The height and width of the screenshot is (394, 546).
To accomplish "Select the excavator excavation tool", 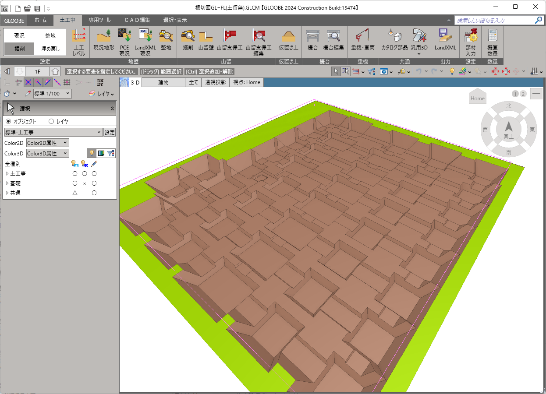I will tap(188, 39).
